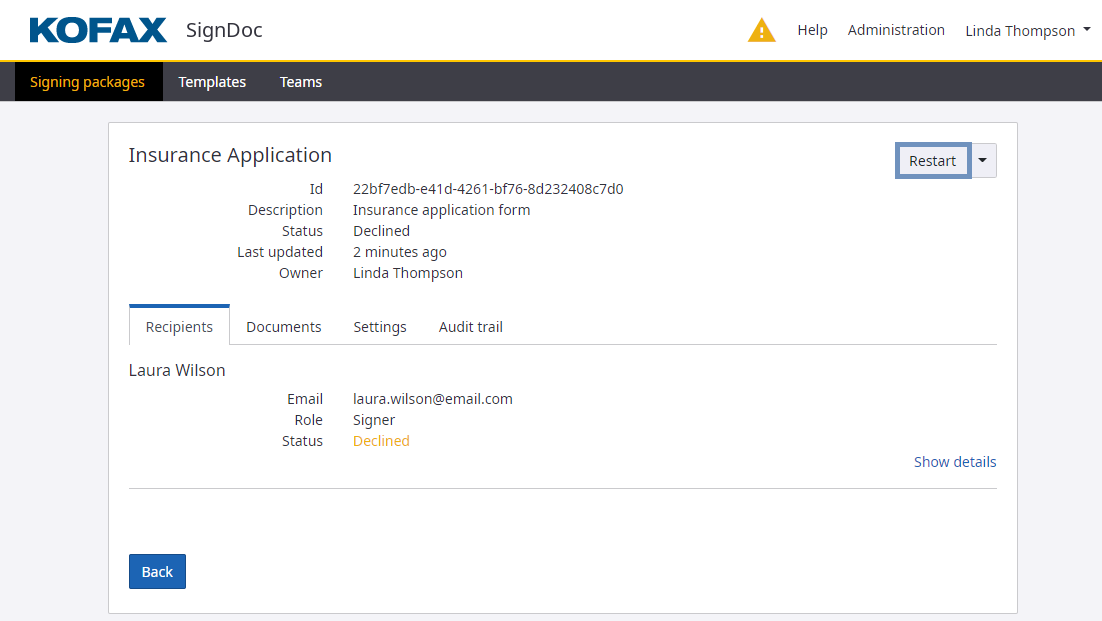Open the Linda Thompson user menu
The height and width of the screenshot is (621, 1102).
pyautogui.click(x=1026, y=31)
